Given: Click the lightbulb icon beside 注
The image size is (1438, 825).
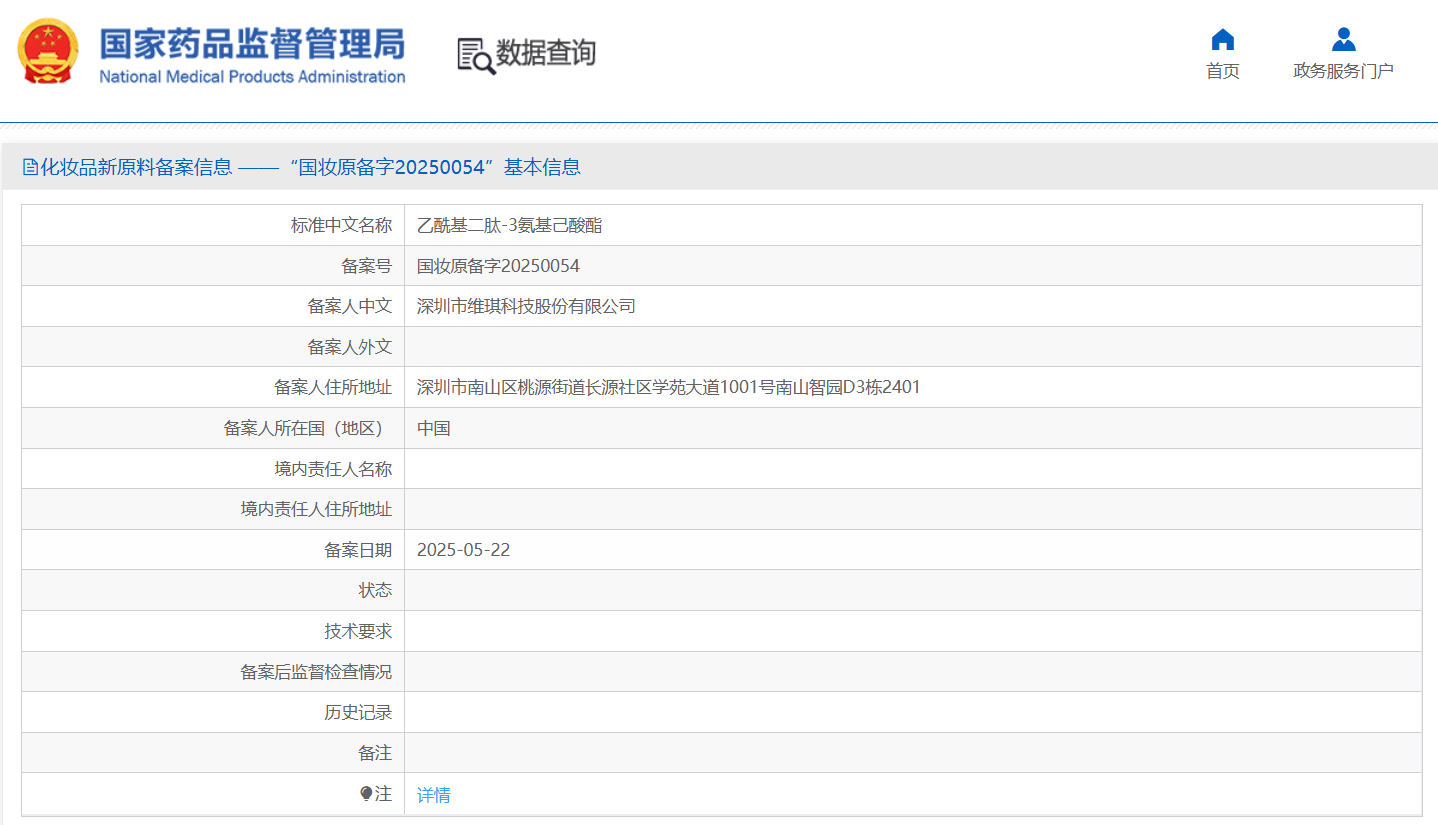Looking at the screenshot, I should click(x=366, y=794).
